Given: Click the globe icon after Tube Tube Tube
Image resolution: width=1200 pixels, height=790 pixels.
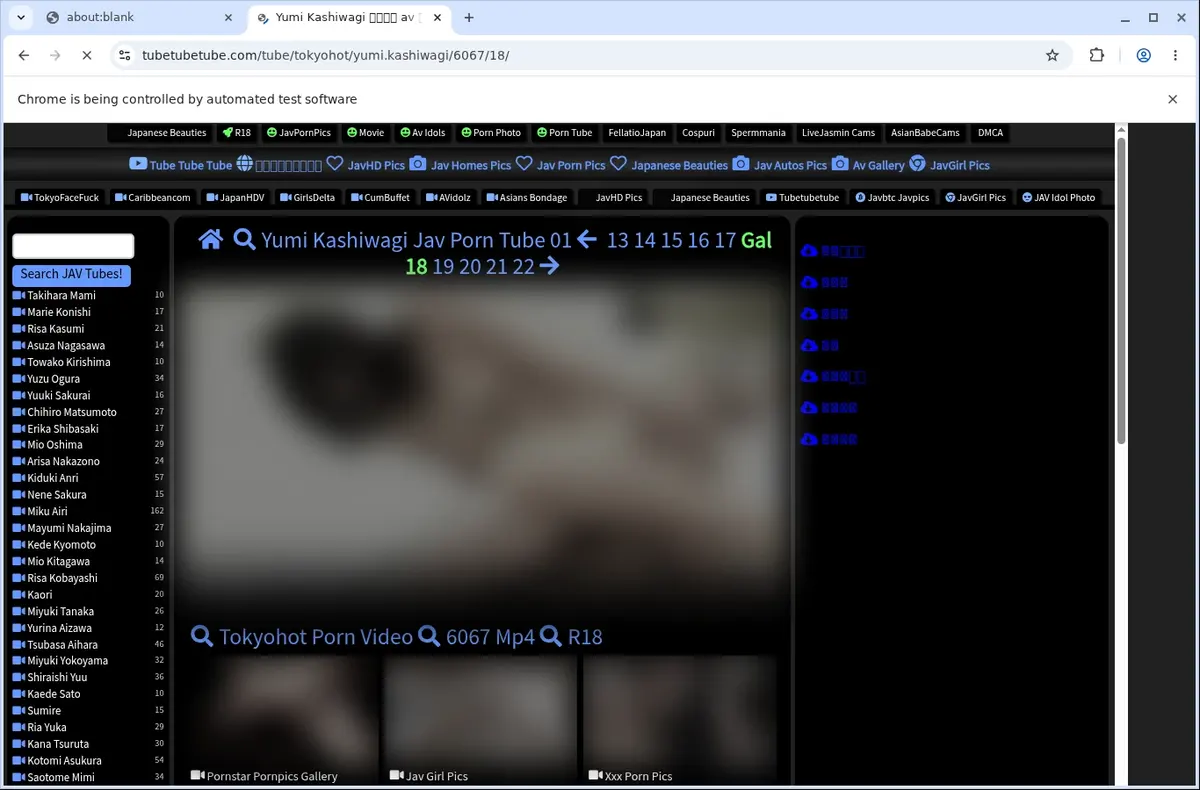Looking at the screenshot, I should [x=245, y=164].
